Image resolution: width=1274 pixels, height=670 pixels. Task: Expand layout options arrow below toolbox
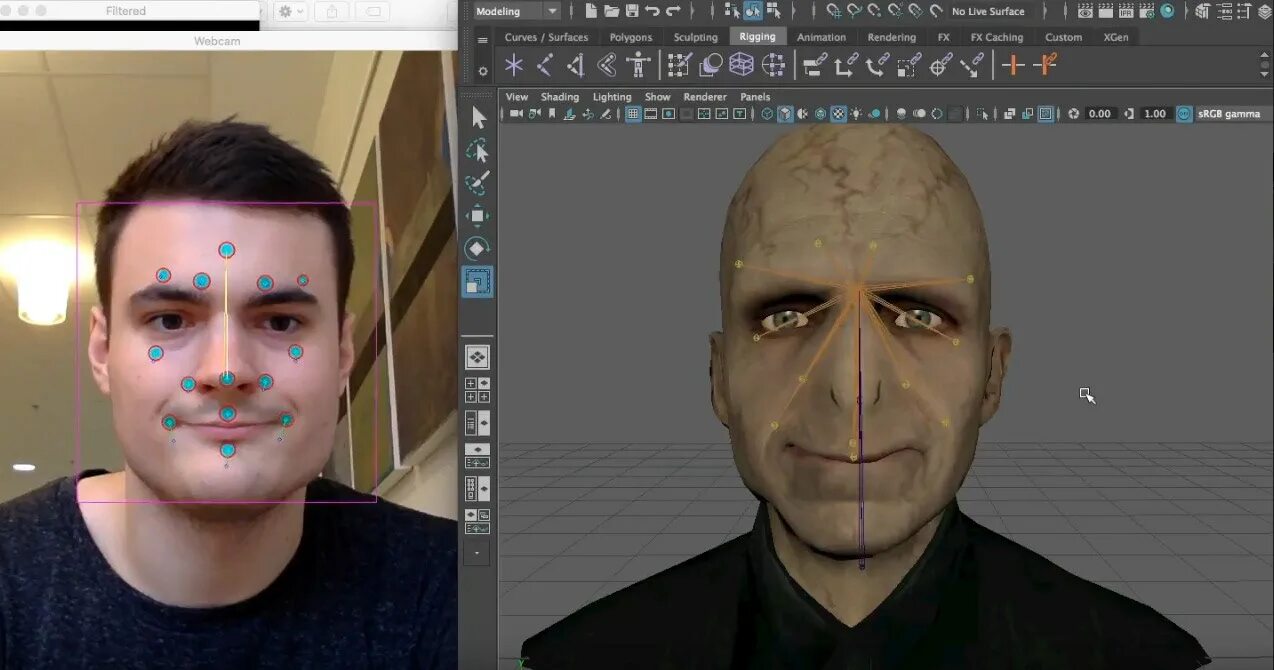coord(477,552)
